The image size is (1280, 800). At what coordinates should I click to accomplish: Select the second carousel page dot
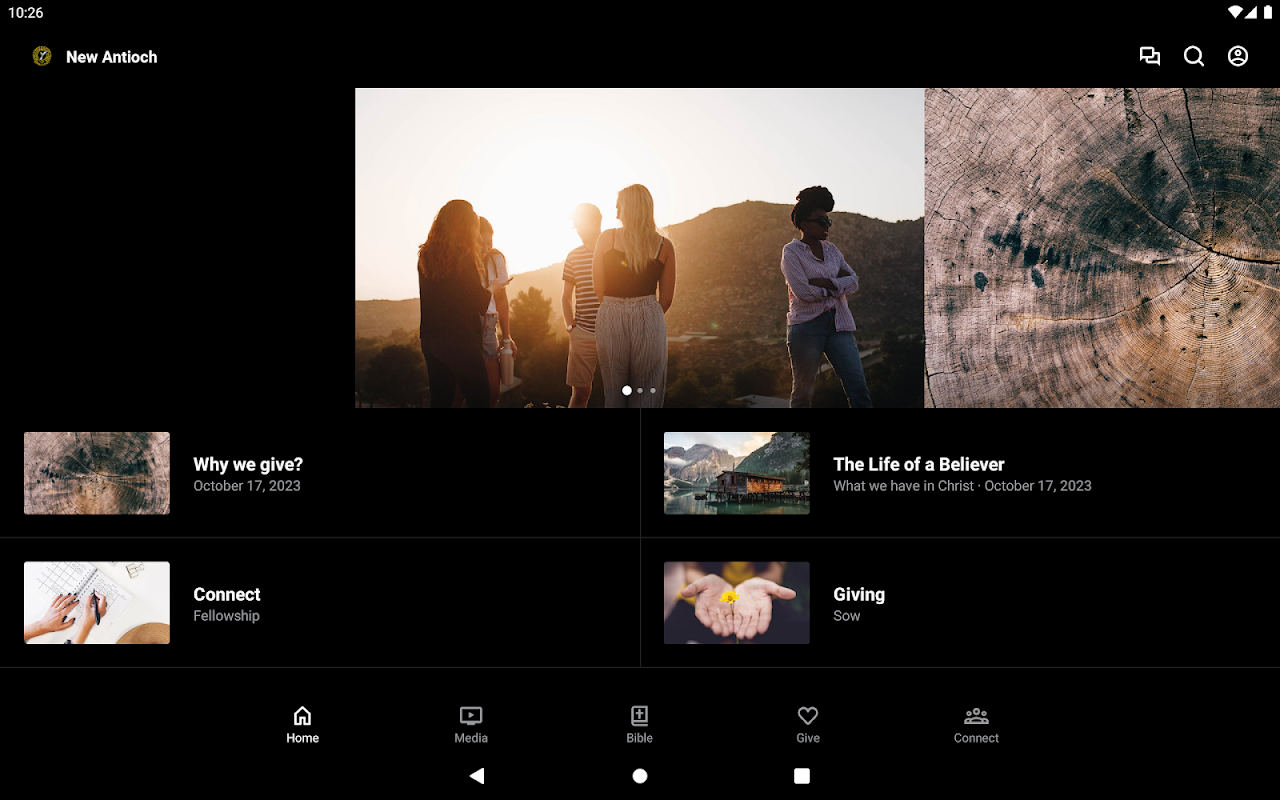click(640, 391)
